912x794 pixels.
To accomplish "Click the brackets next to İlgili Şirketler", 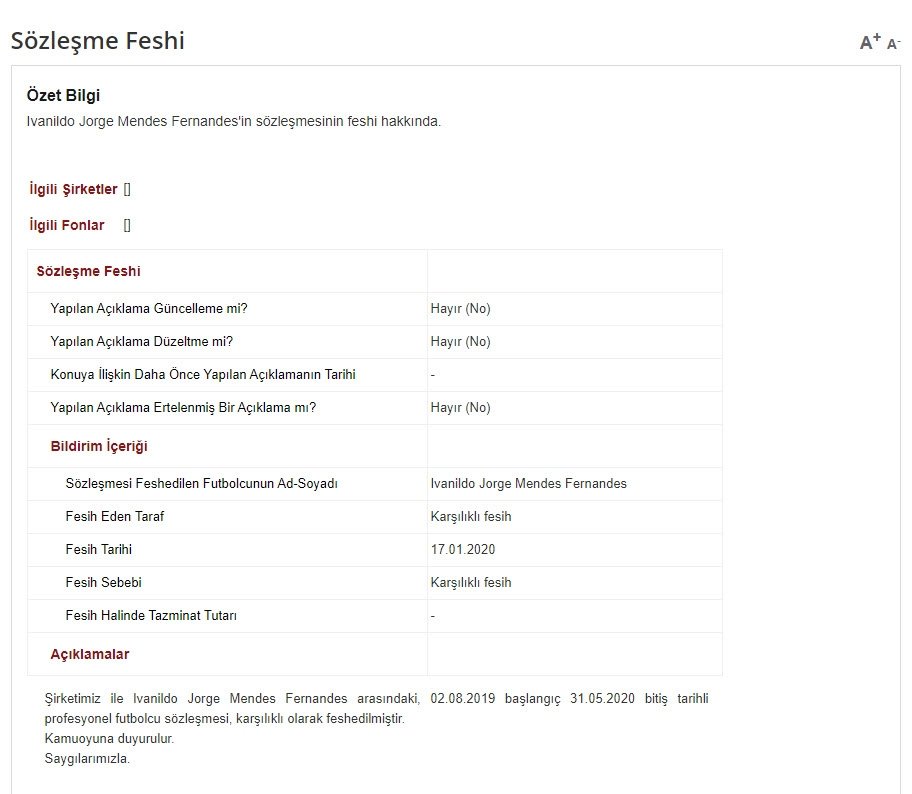I will (x=127, y=189).
